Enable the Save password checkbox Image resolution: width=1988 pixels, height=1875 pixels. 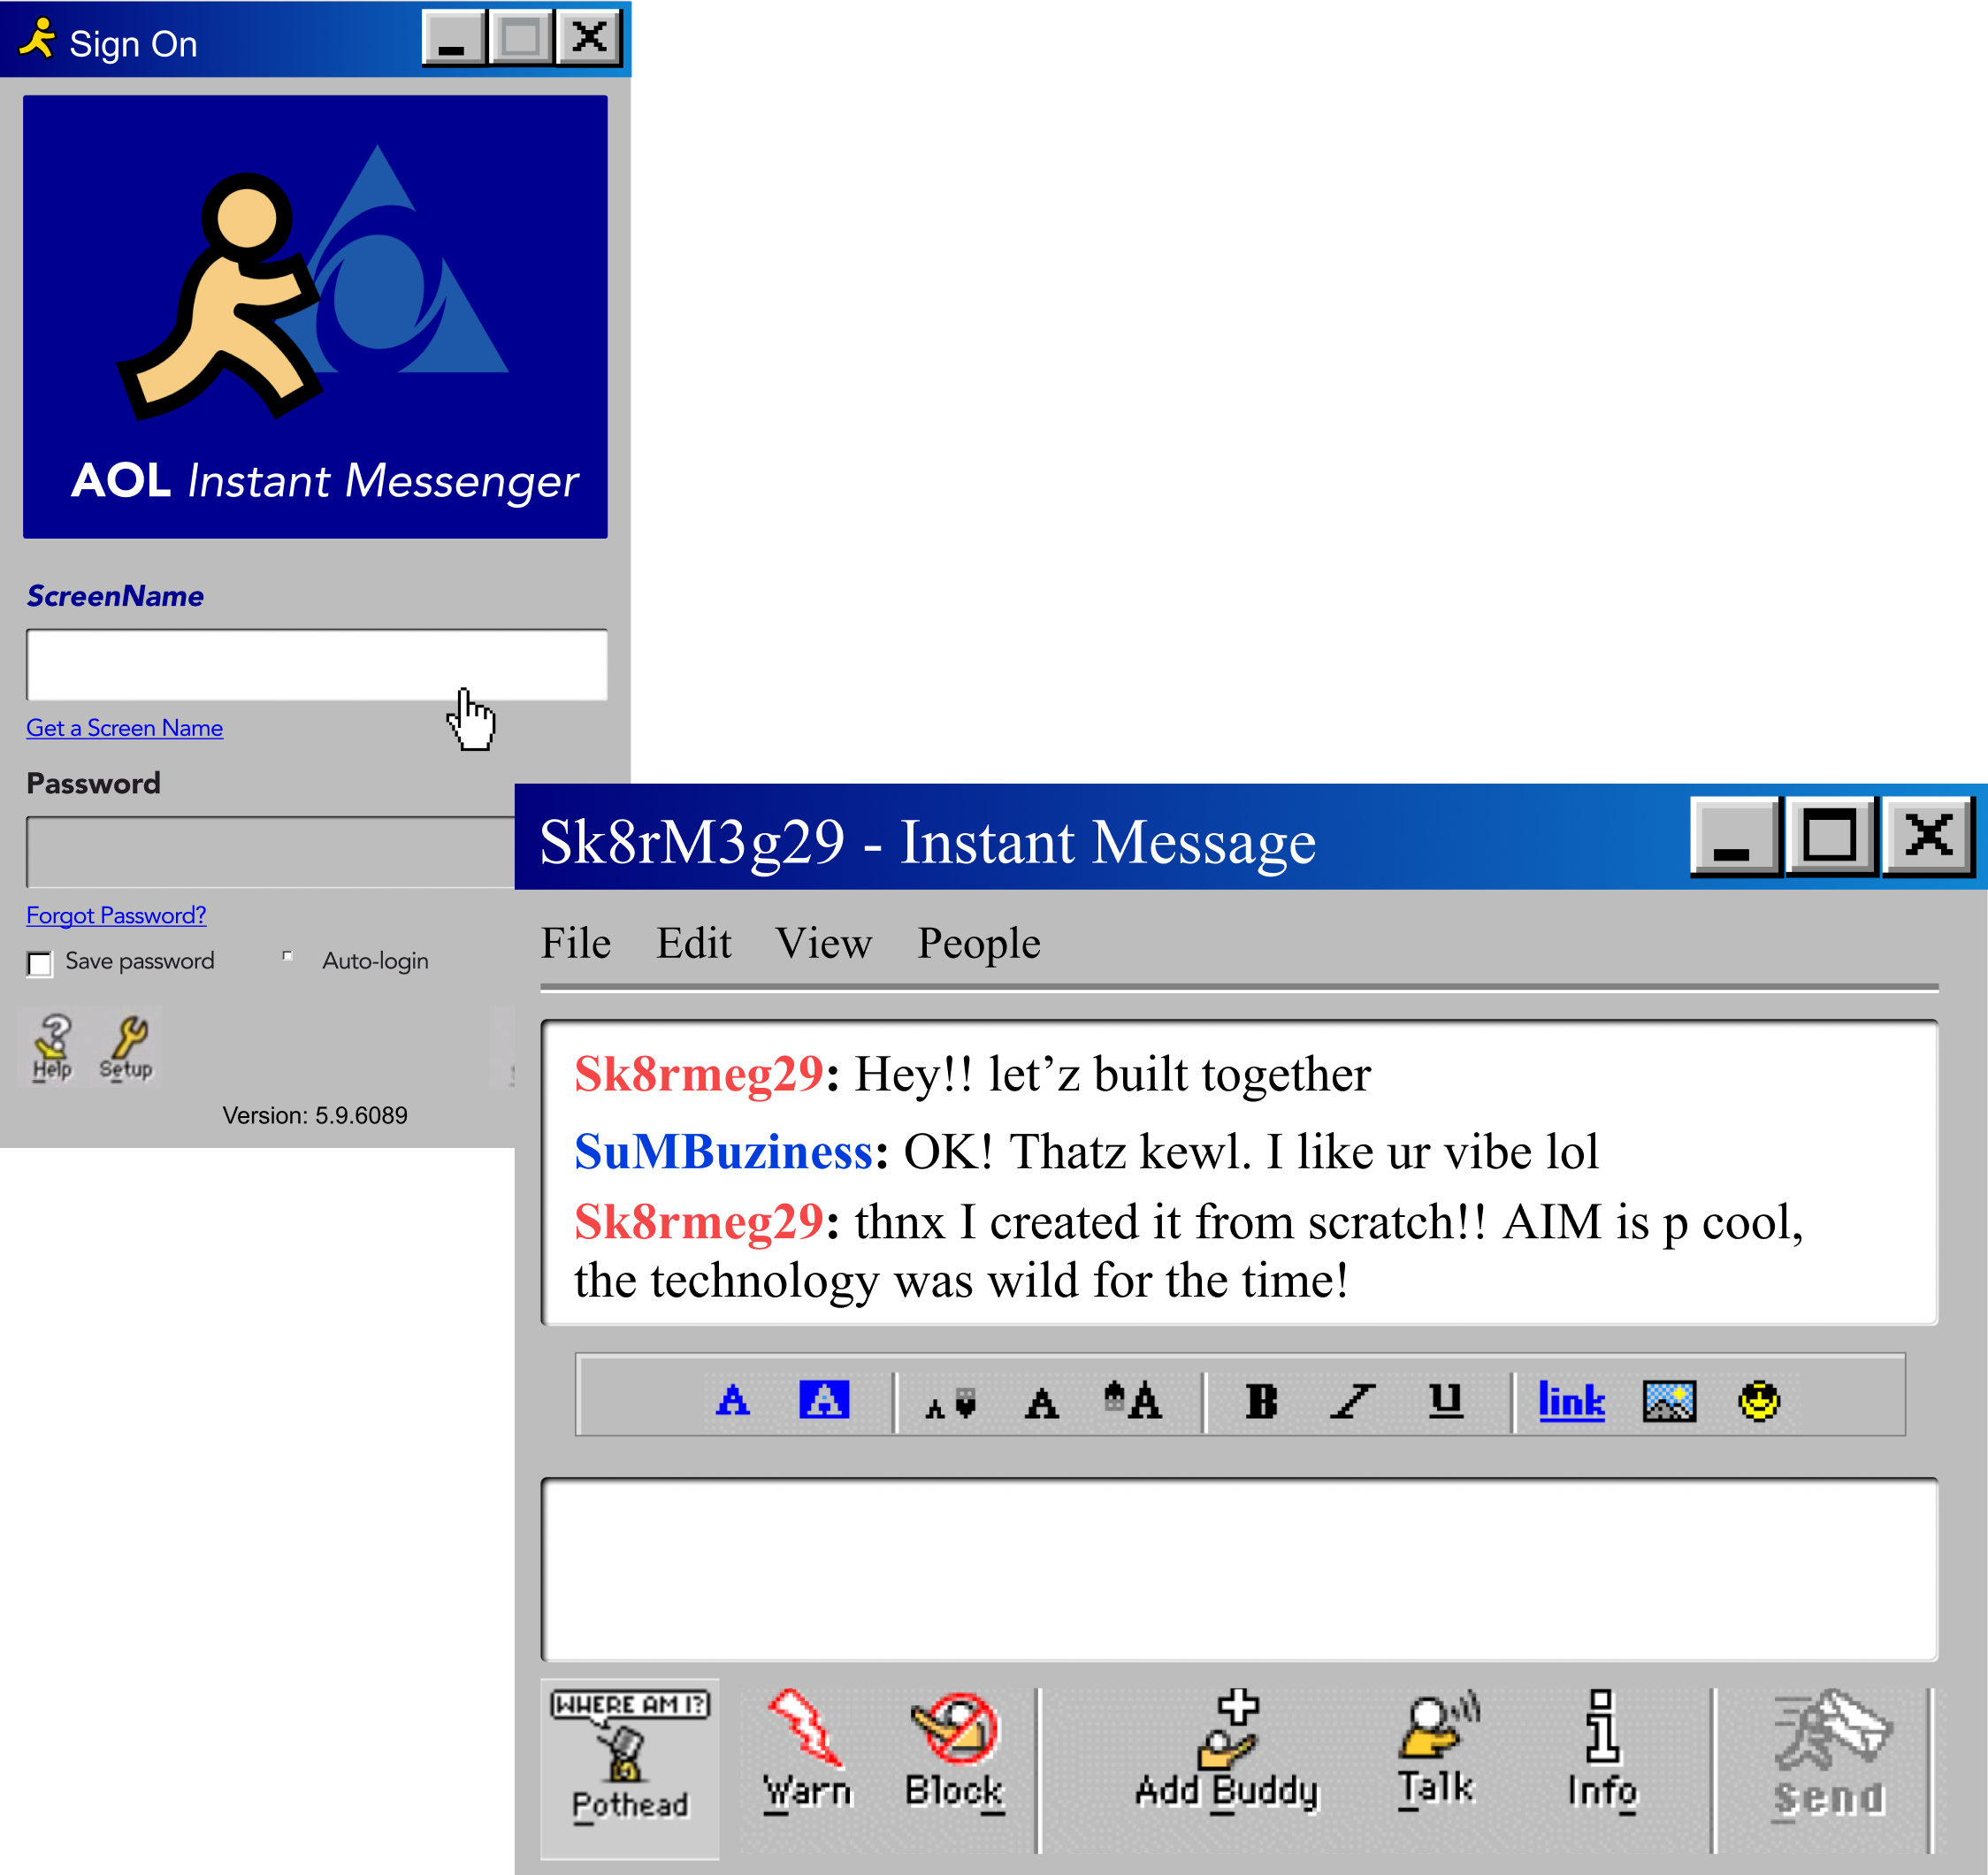pyautogui.click(x=40, y=963)
